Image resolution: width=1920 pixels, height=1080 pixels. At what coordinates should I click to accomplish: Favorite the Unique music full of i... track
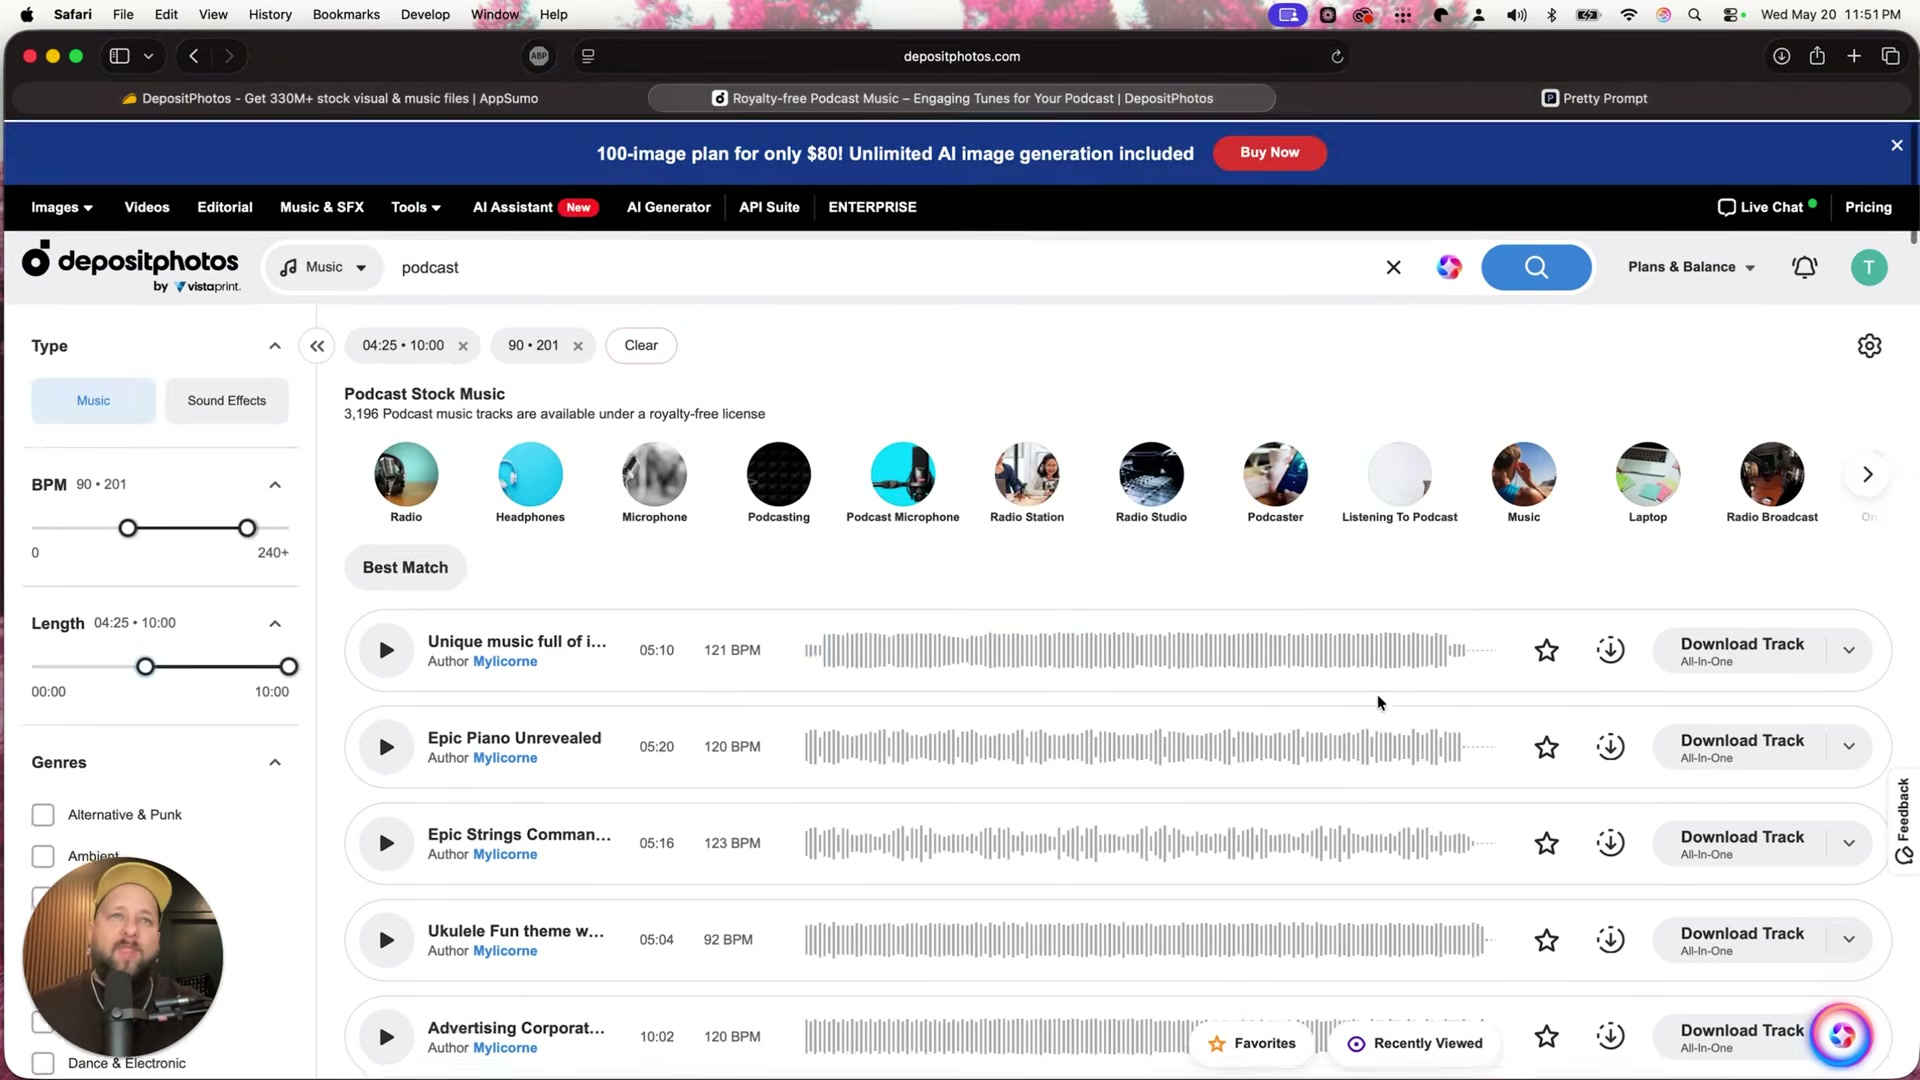[x=1546, y=650]
